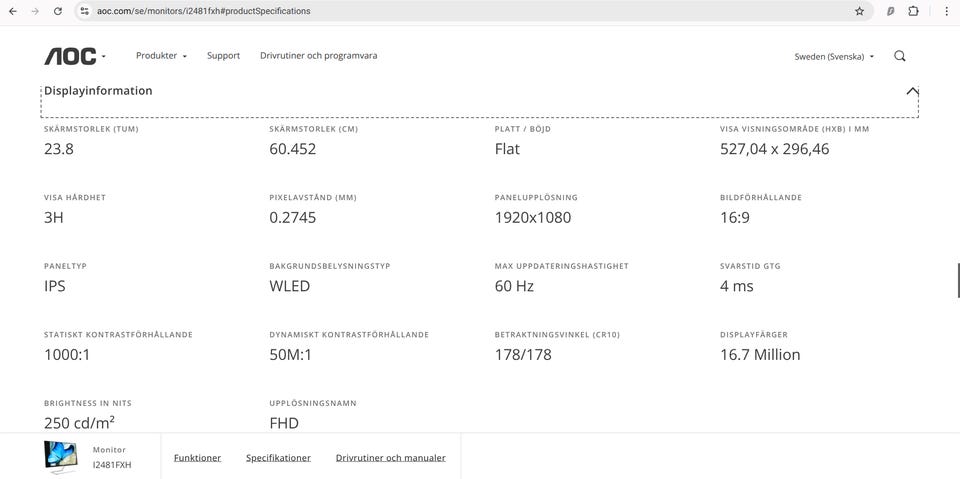Screen dimensions: 960x479
Task: Click the extension icon left of puzzle icon
Action: [890, 11]
